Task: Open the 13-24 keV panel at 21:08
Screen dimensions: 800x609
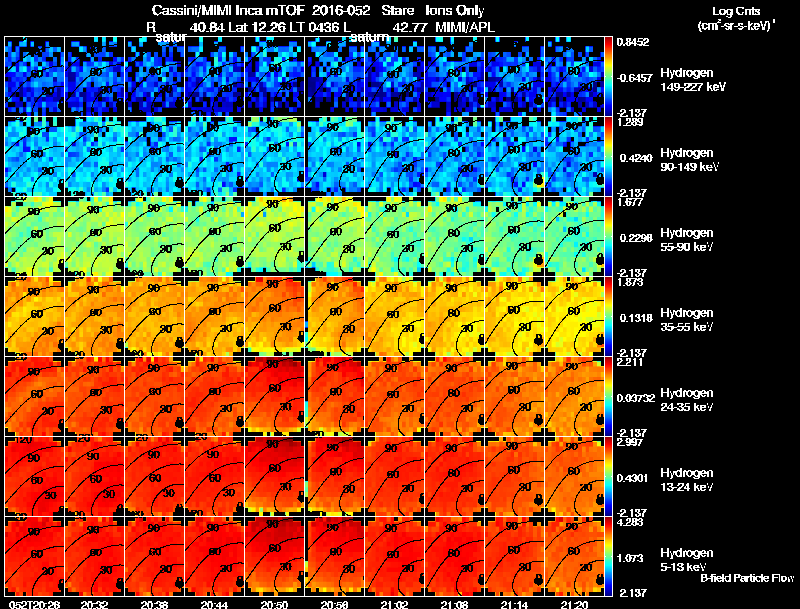Action: pos(455,477)
